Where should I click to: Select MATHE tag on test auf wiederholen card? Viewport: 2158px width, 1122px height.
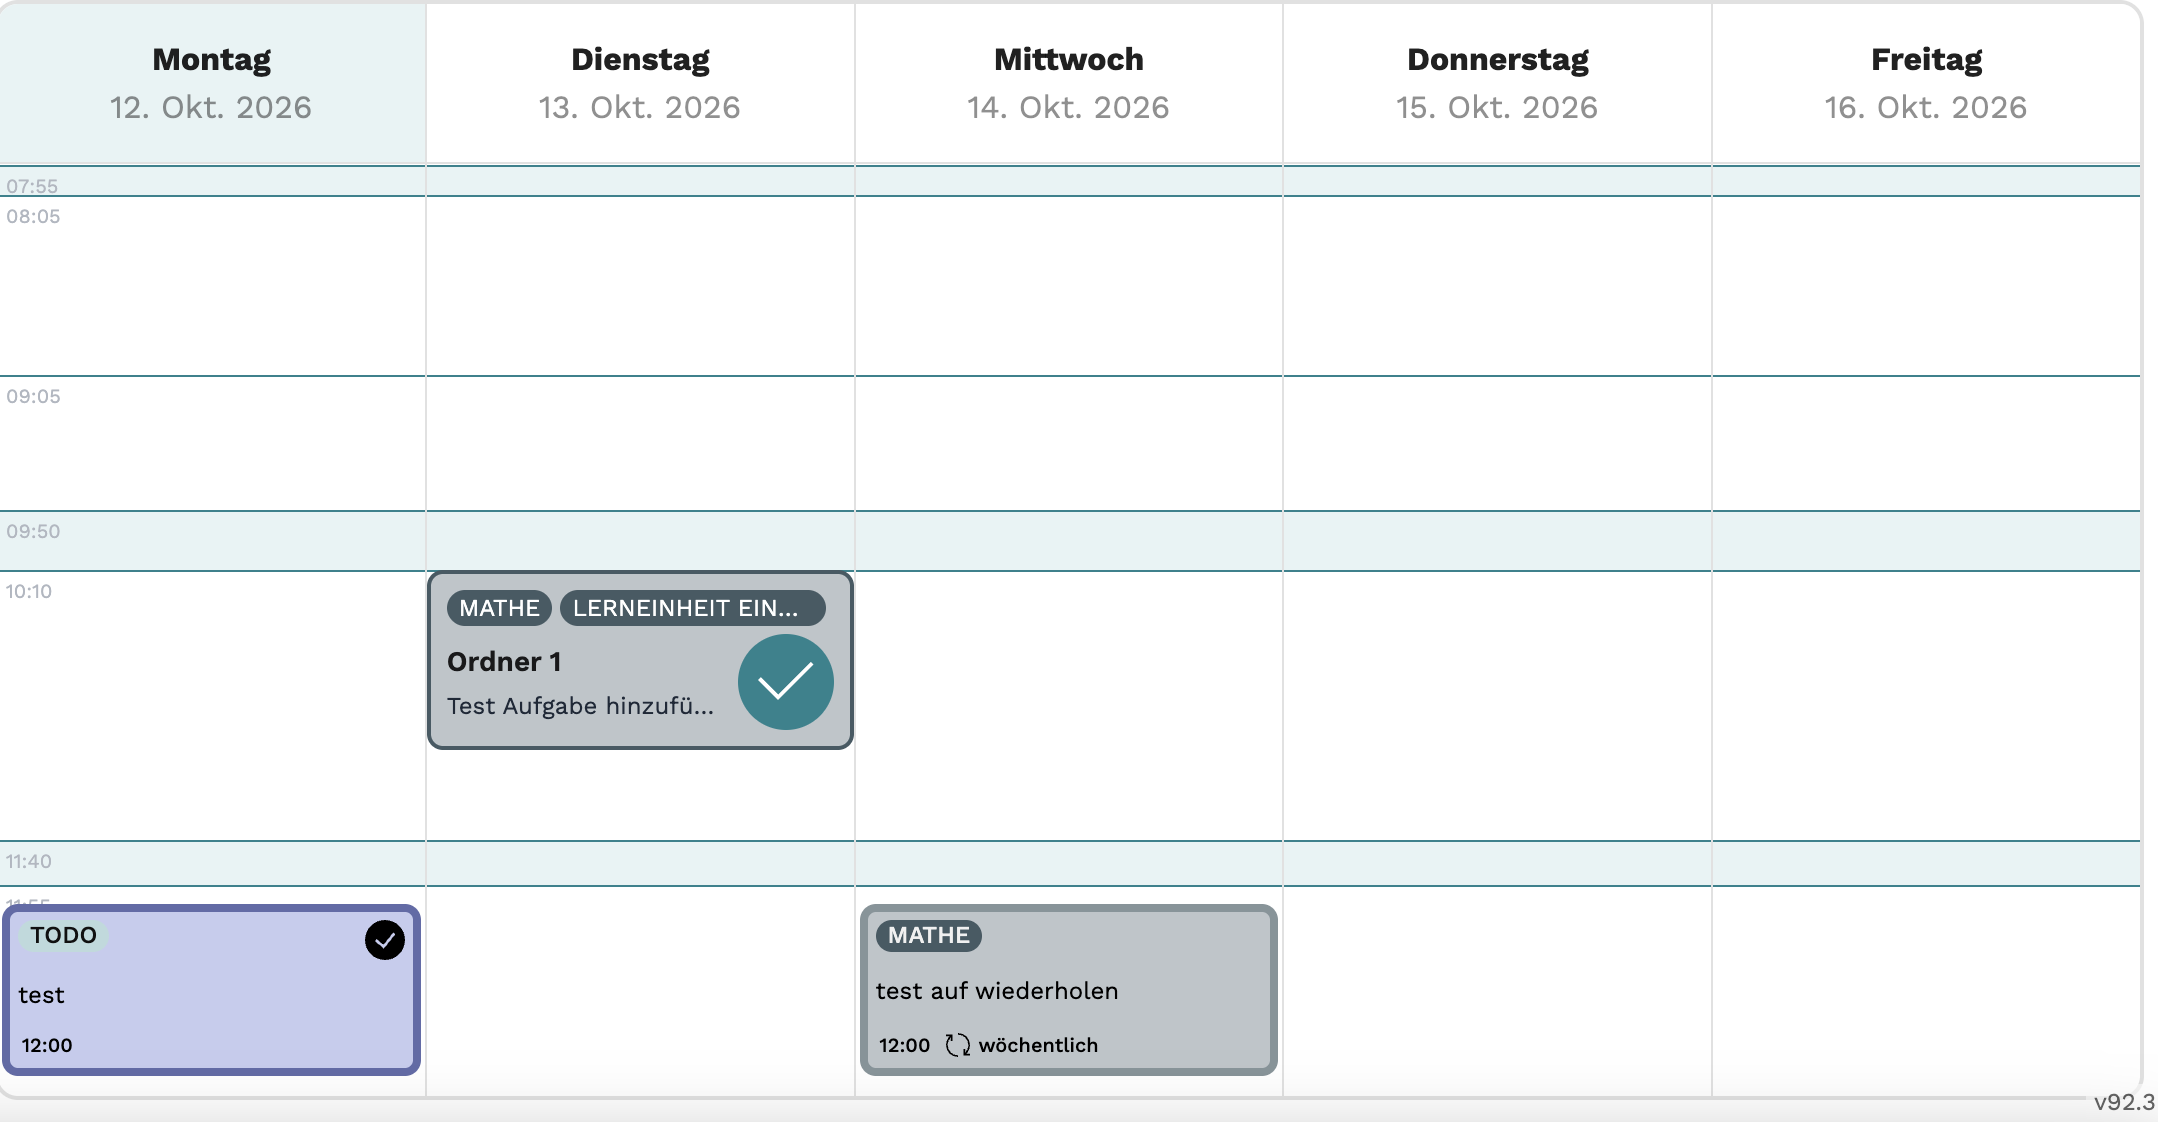point(929,935)
